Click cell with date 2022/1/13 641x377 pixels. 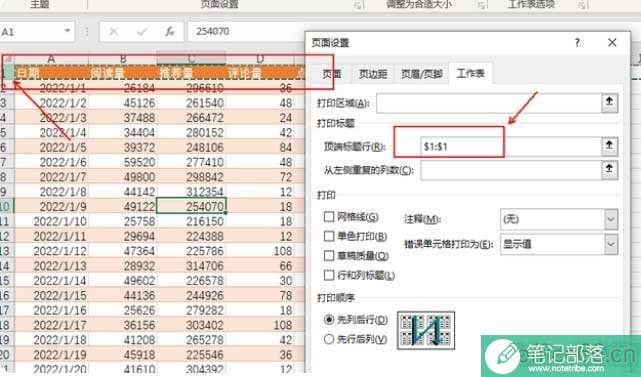[52, 266]
